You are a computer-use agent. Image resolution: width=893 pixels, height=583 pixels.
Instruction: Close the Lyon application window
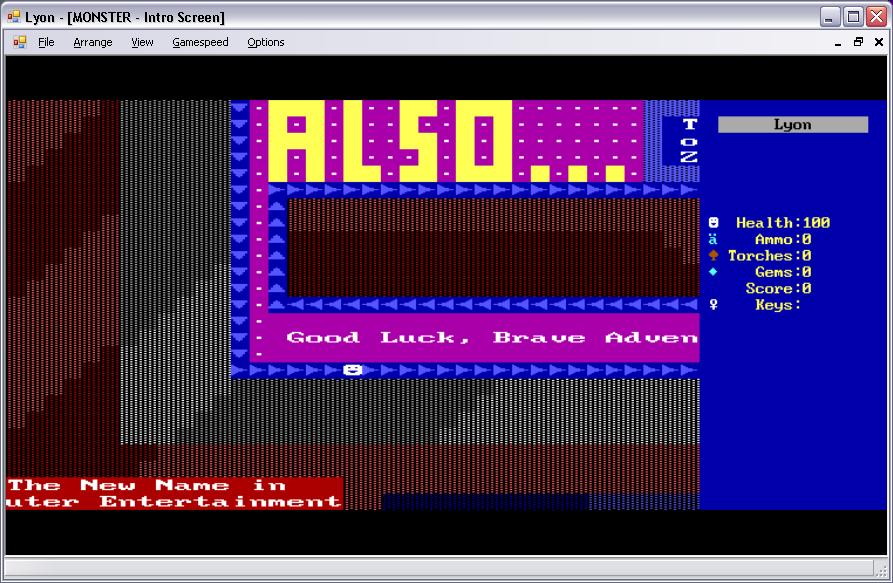(876, 17)
